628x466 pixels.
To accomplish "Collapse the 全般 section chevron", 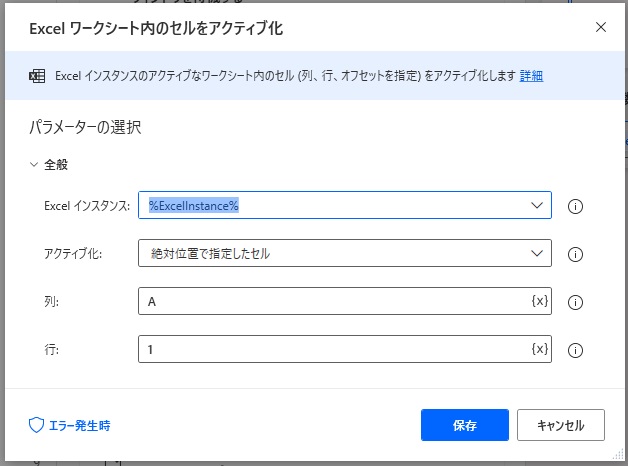I will pos(34,165).
